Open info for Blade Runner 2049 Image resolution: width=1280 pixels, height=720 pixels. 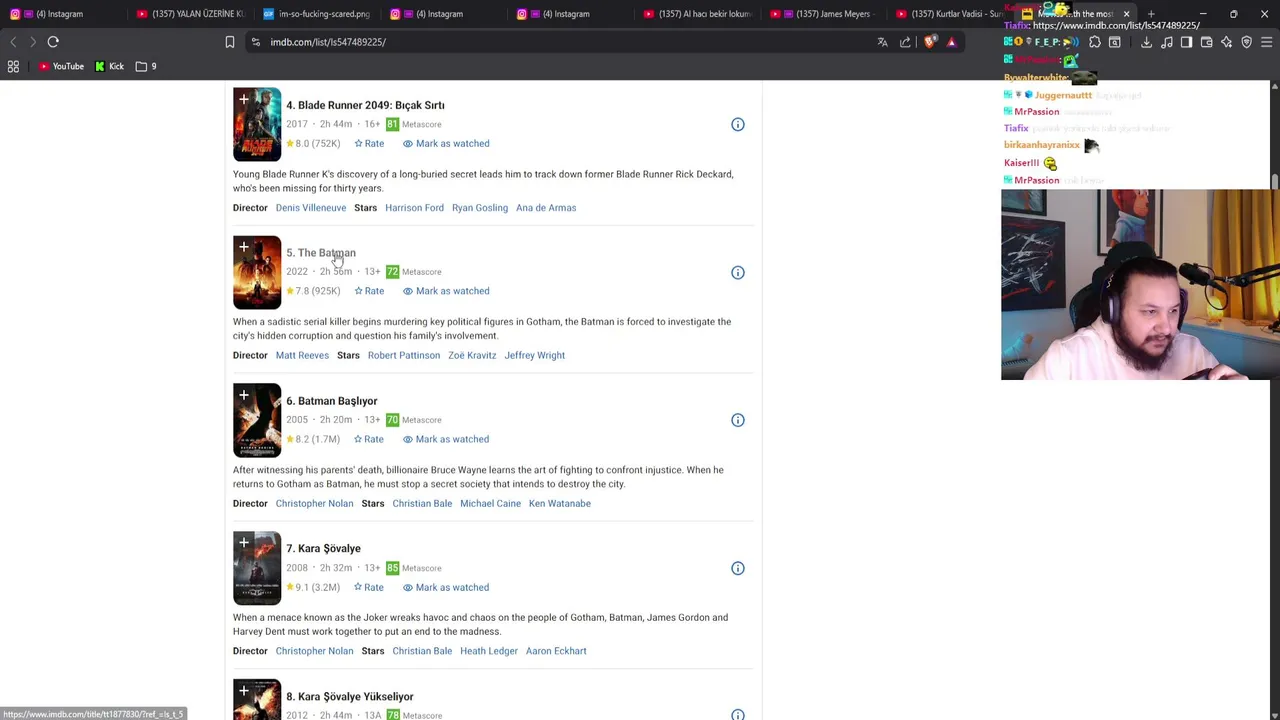point(737,124)
